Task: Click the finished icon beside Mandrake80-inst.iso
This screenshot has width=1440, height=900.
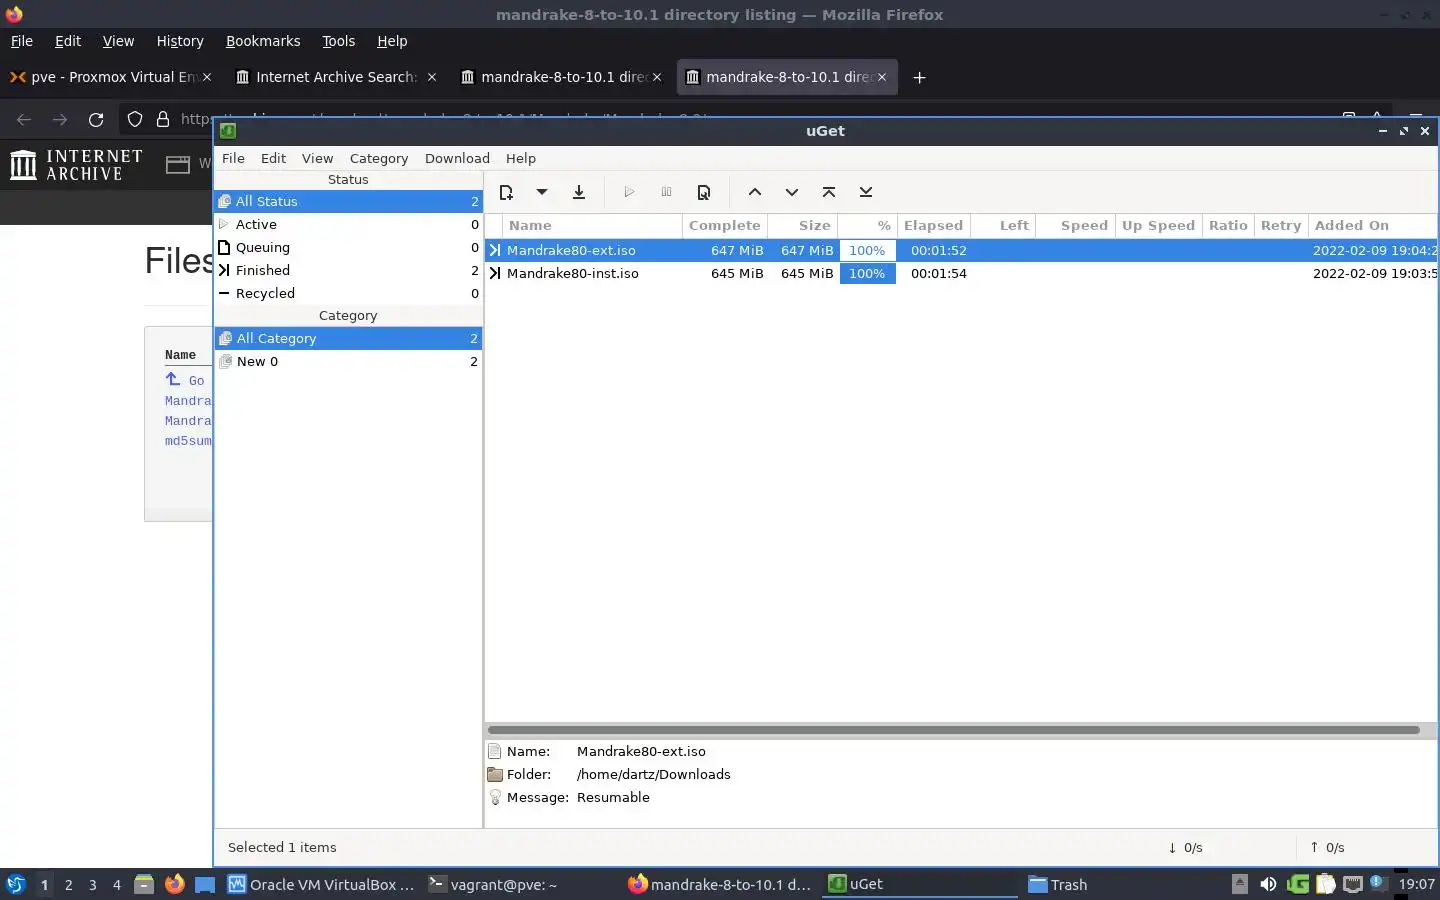Action: 494,273
